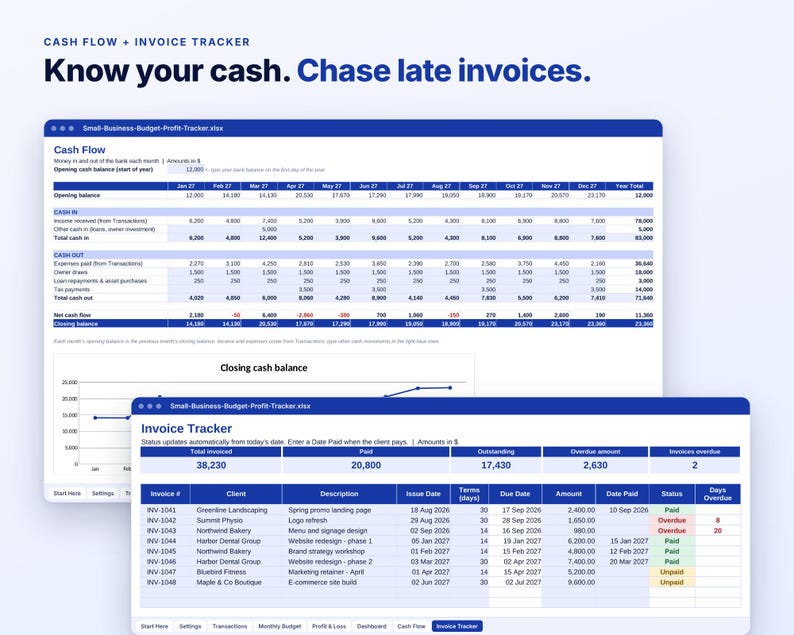Screen dimensions: 794x635
Task: Select the 'Issue Date' column header
Action: [x=423, y=494]
